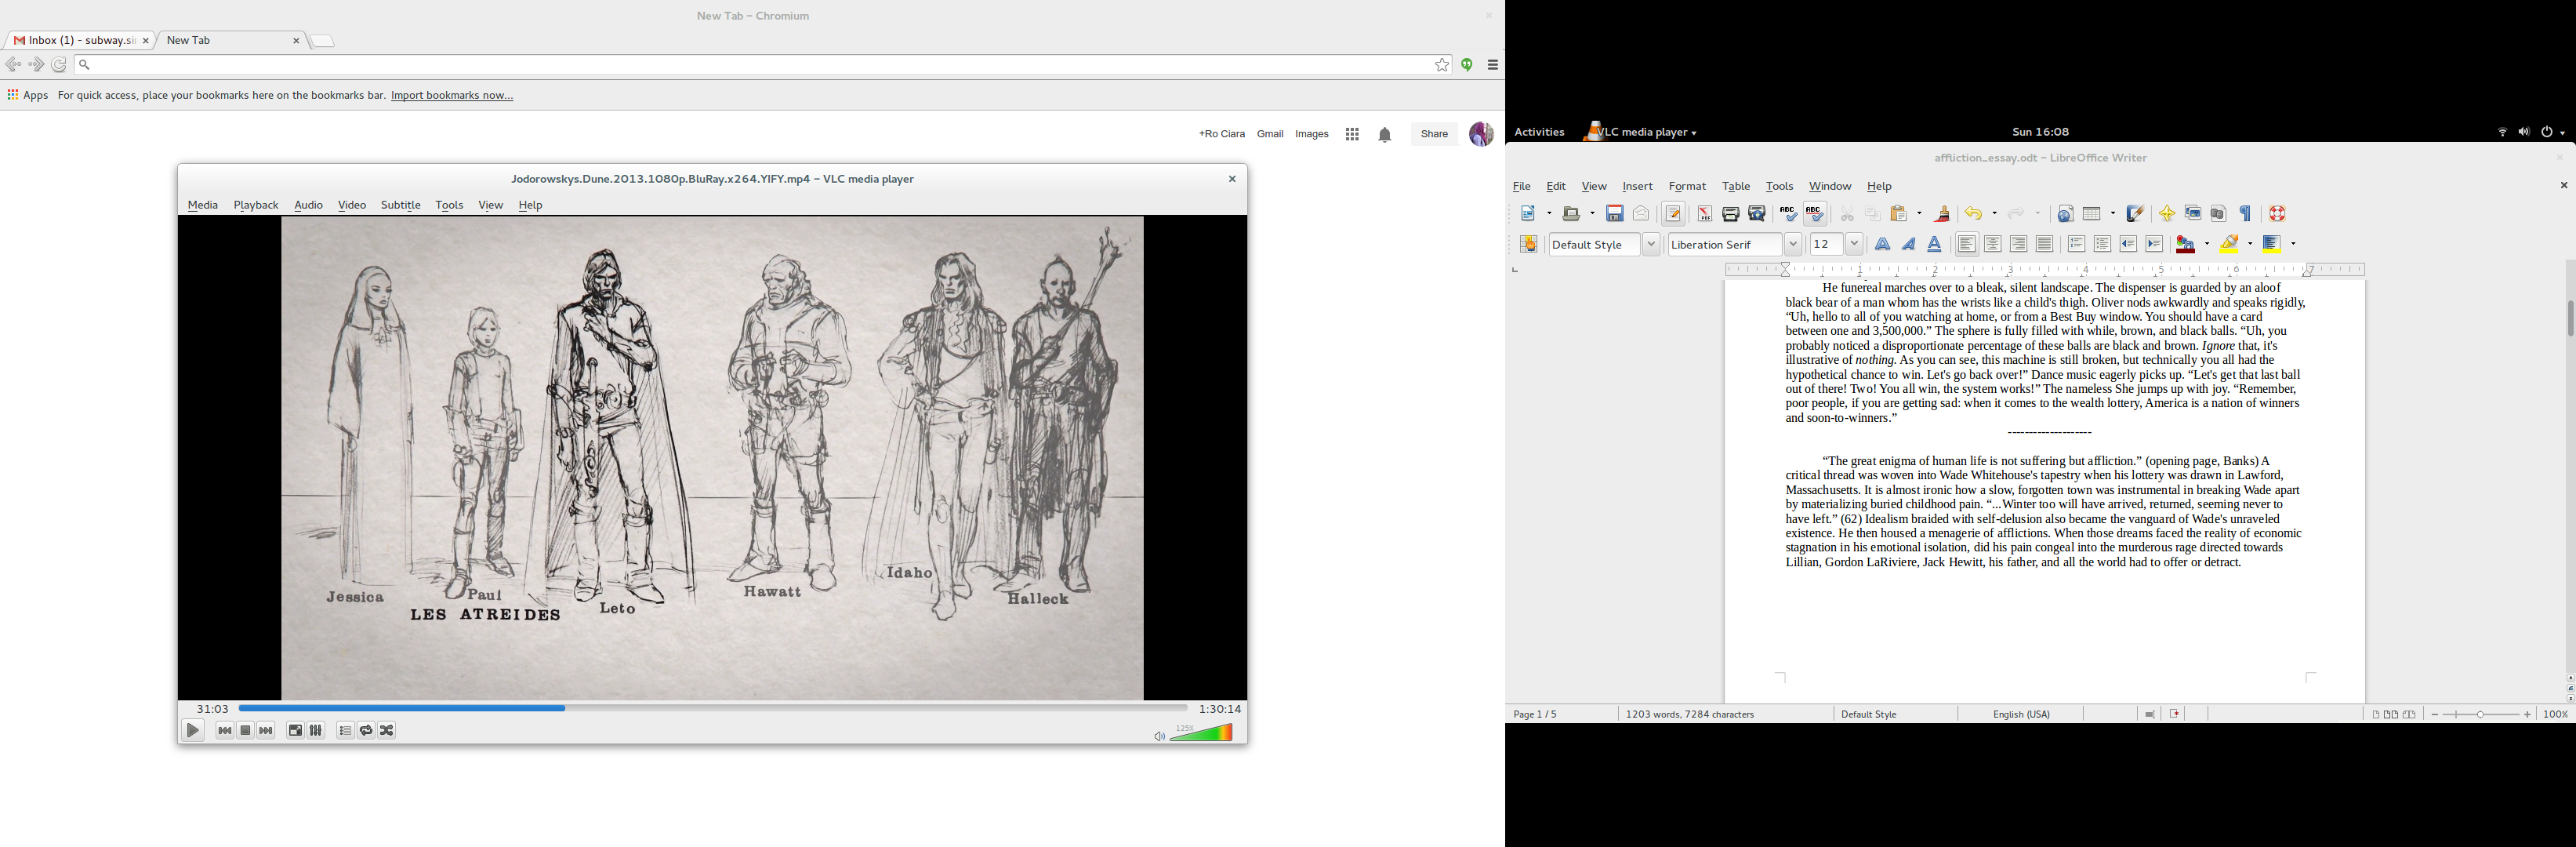This screenshot has width=2576, height=847.
Task: Click the Share button in Chromium
Action: (1434, 134)
